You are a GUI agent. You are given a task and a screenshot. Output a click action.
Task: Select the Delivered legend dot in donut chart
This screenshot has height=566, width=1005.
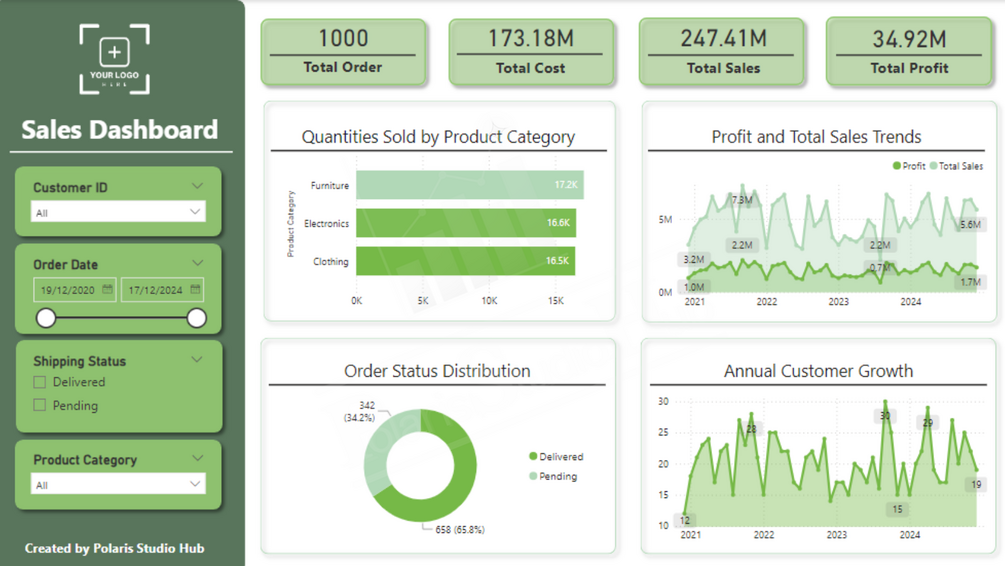coord(533,456)
